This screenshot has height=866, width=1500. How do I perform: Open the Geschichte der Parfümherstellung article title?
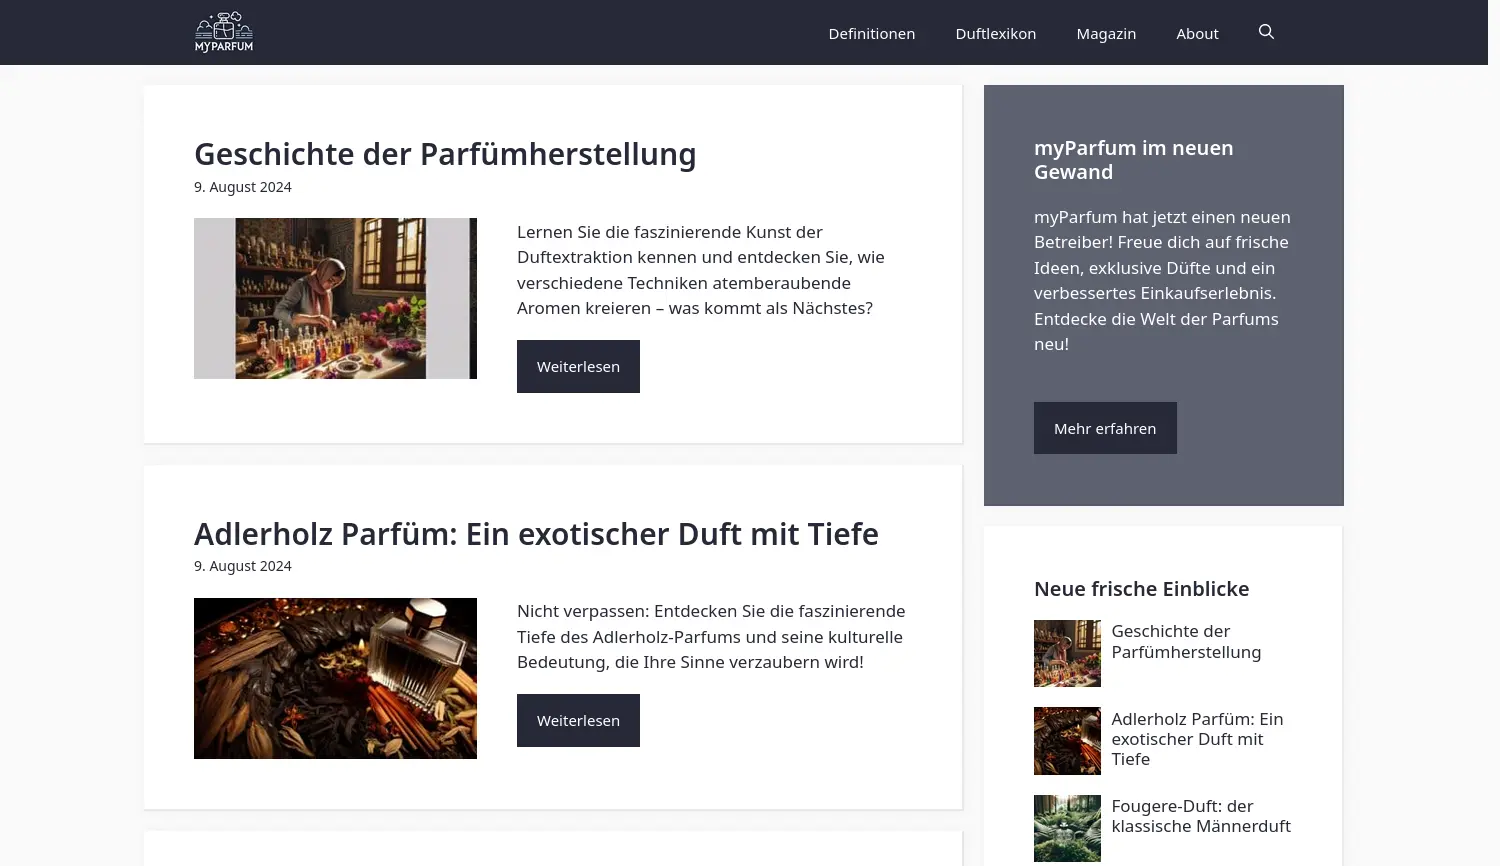[x=445, y=154]
